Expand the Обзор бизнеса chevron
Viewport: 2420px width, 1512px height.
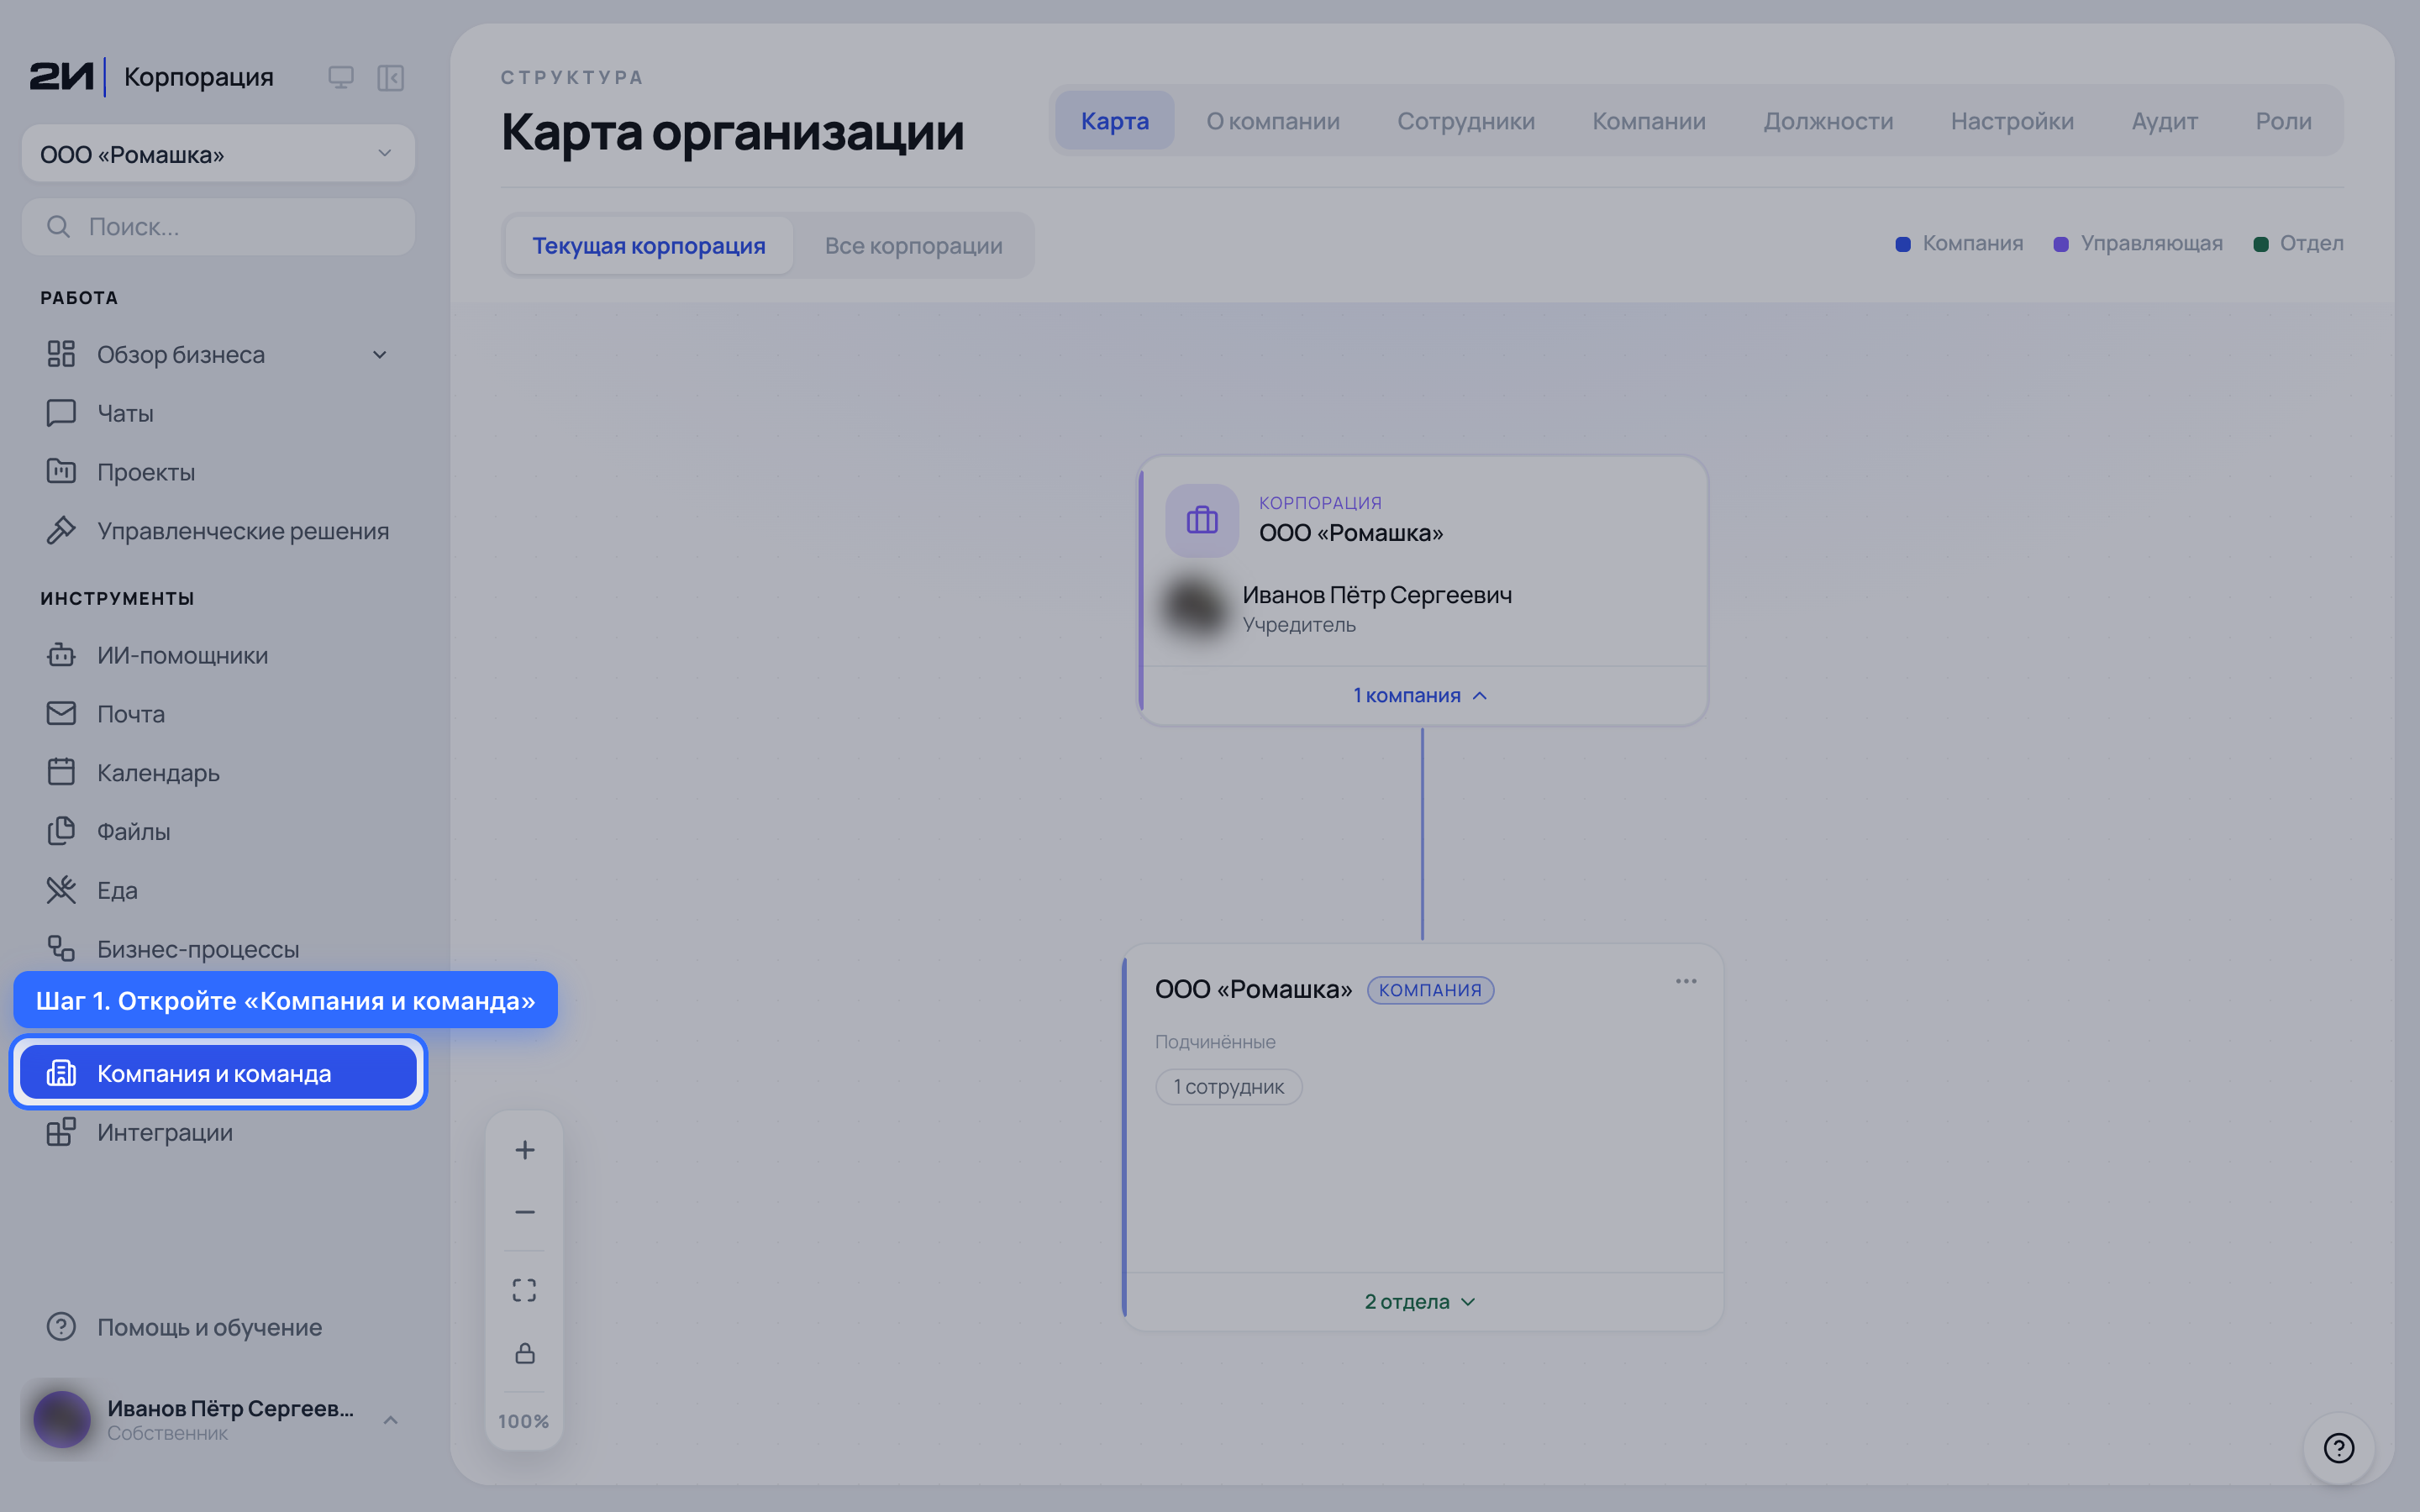coord(379,354)
